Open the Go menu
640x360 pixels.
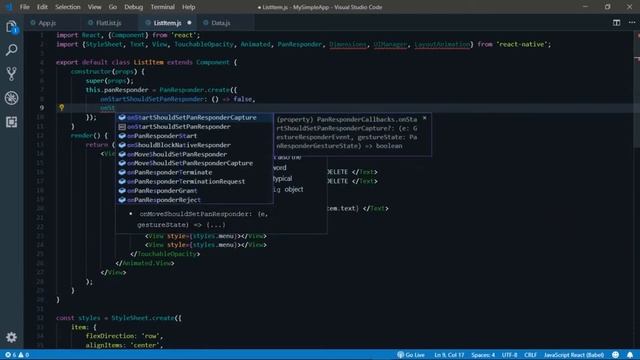click(113, 7)
